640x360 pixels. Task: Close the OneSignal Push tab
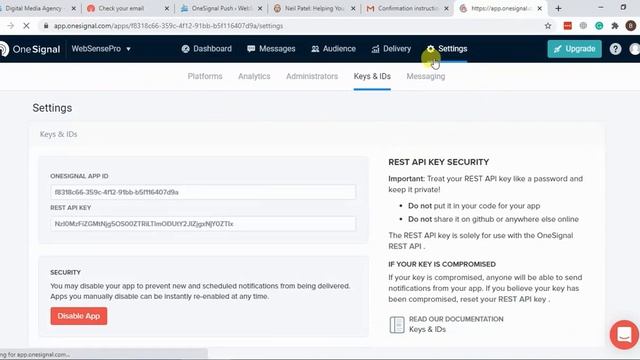click(260, 8)
